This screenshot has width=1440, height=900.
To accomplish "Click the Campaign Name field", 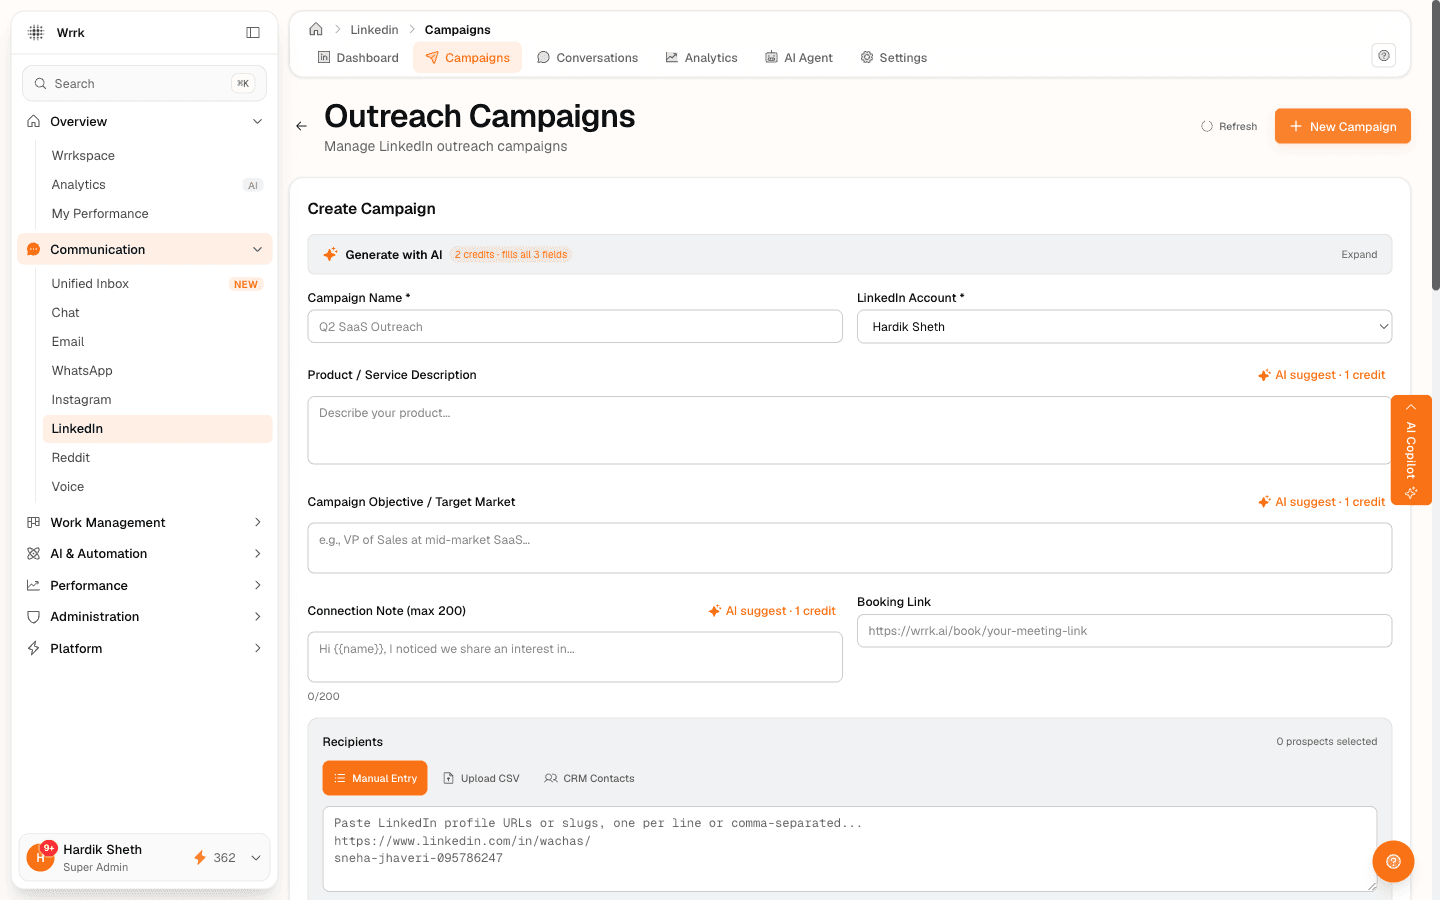I will click(x=575, y=327).
